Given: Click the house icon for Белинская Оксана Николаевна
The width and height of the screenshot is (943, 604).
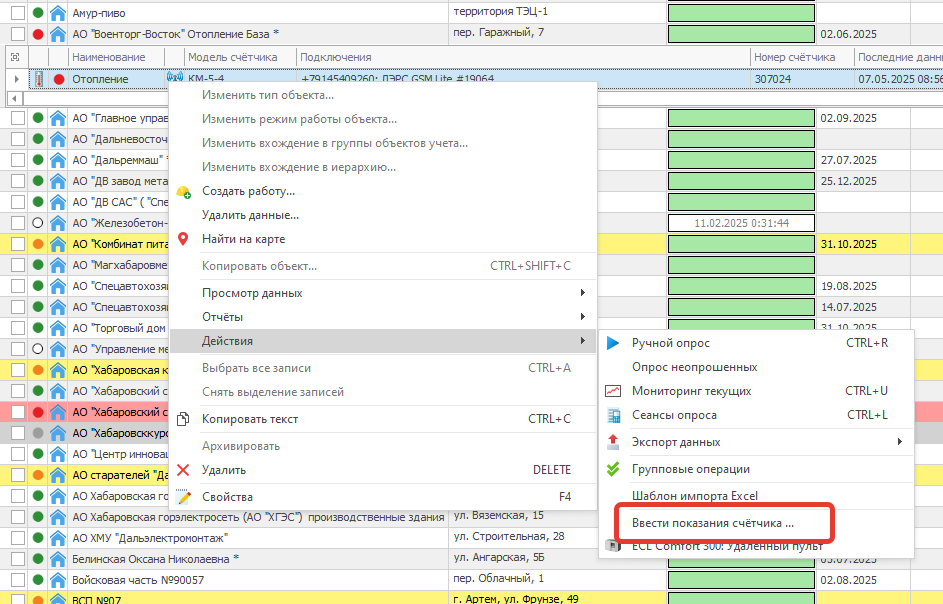Looking at the screenshot, I should tap(58, 559).
